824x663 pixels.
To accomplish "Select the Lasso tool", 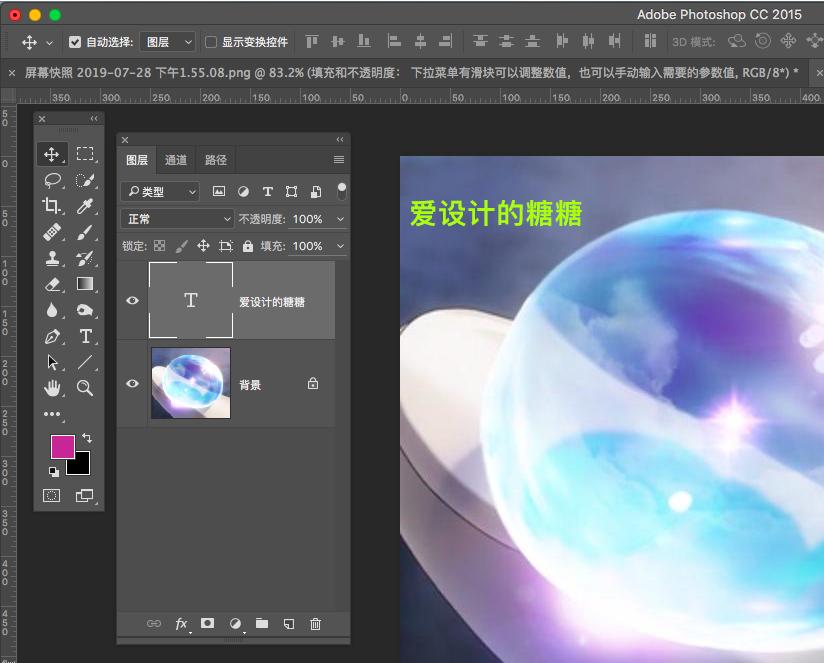I will (53, 180).
